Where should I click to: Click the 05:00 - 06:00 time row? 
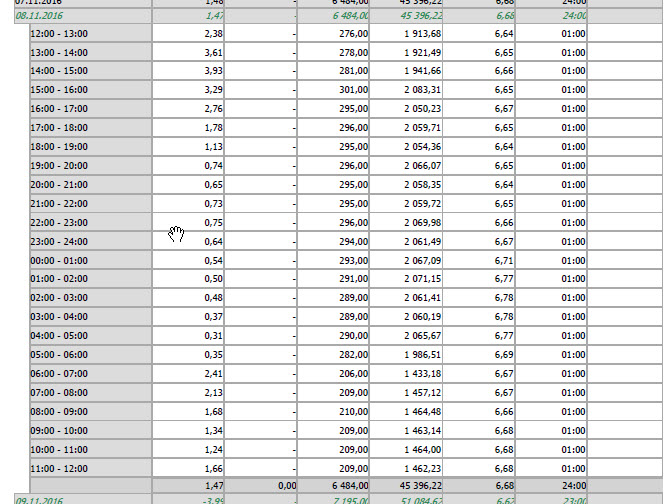click(346, 355)
